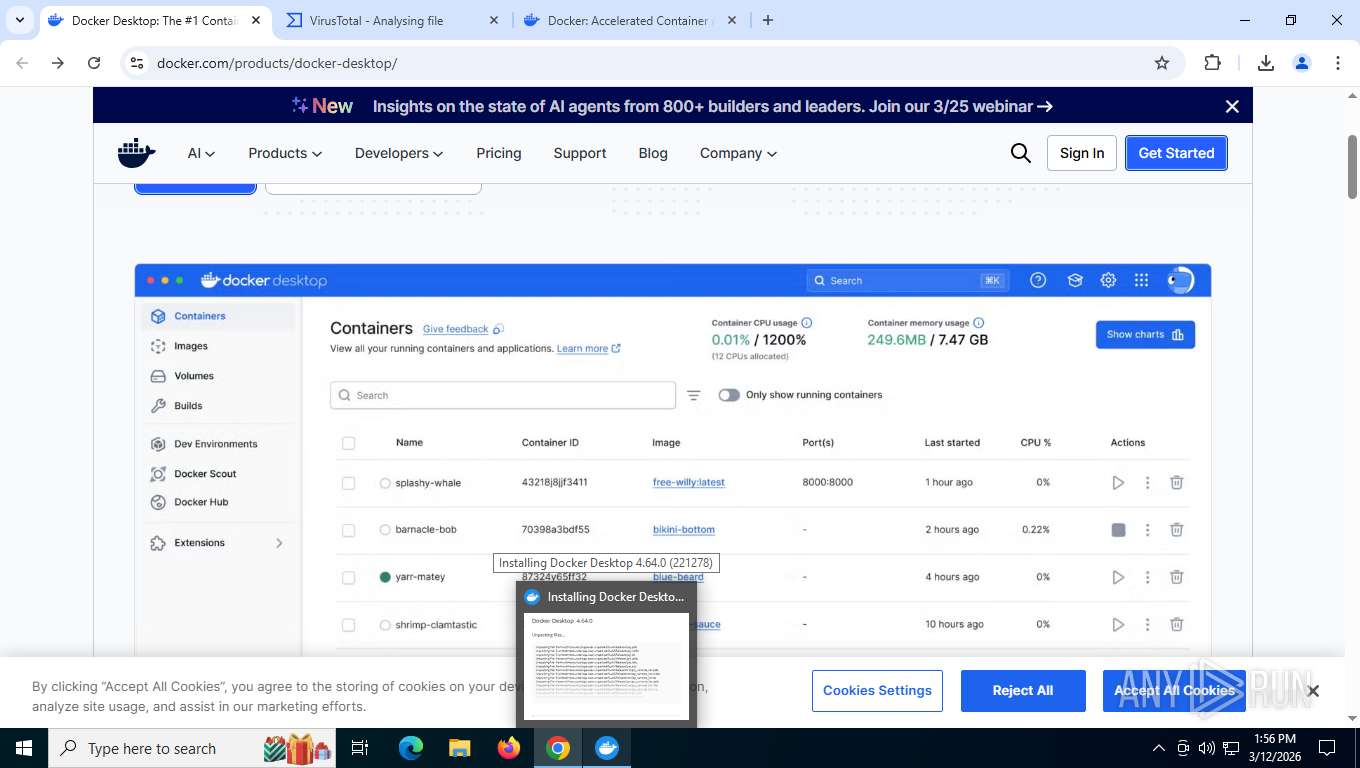
Task: Open the three-dot menu for barnacle-bob row
Action: click(x=1147, y=530)
